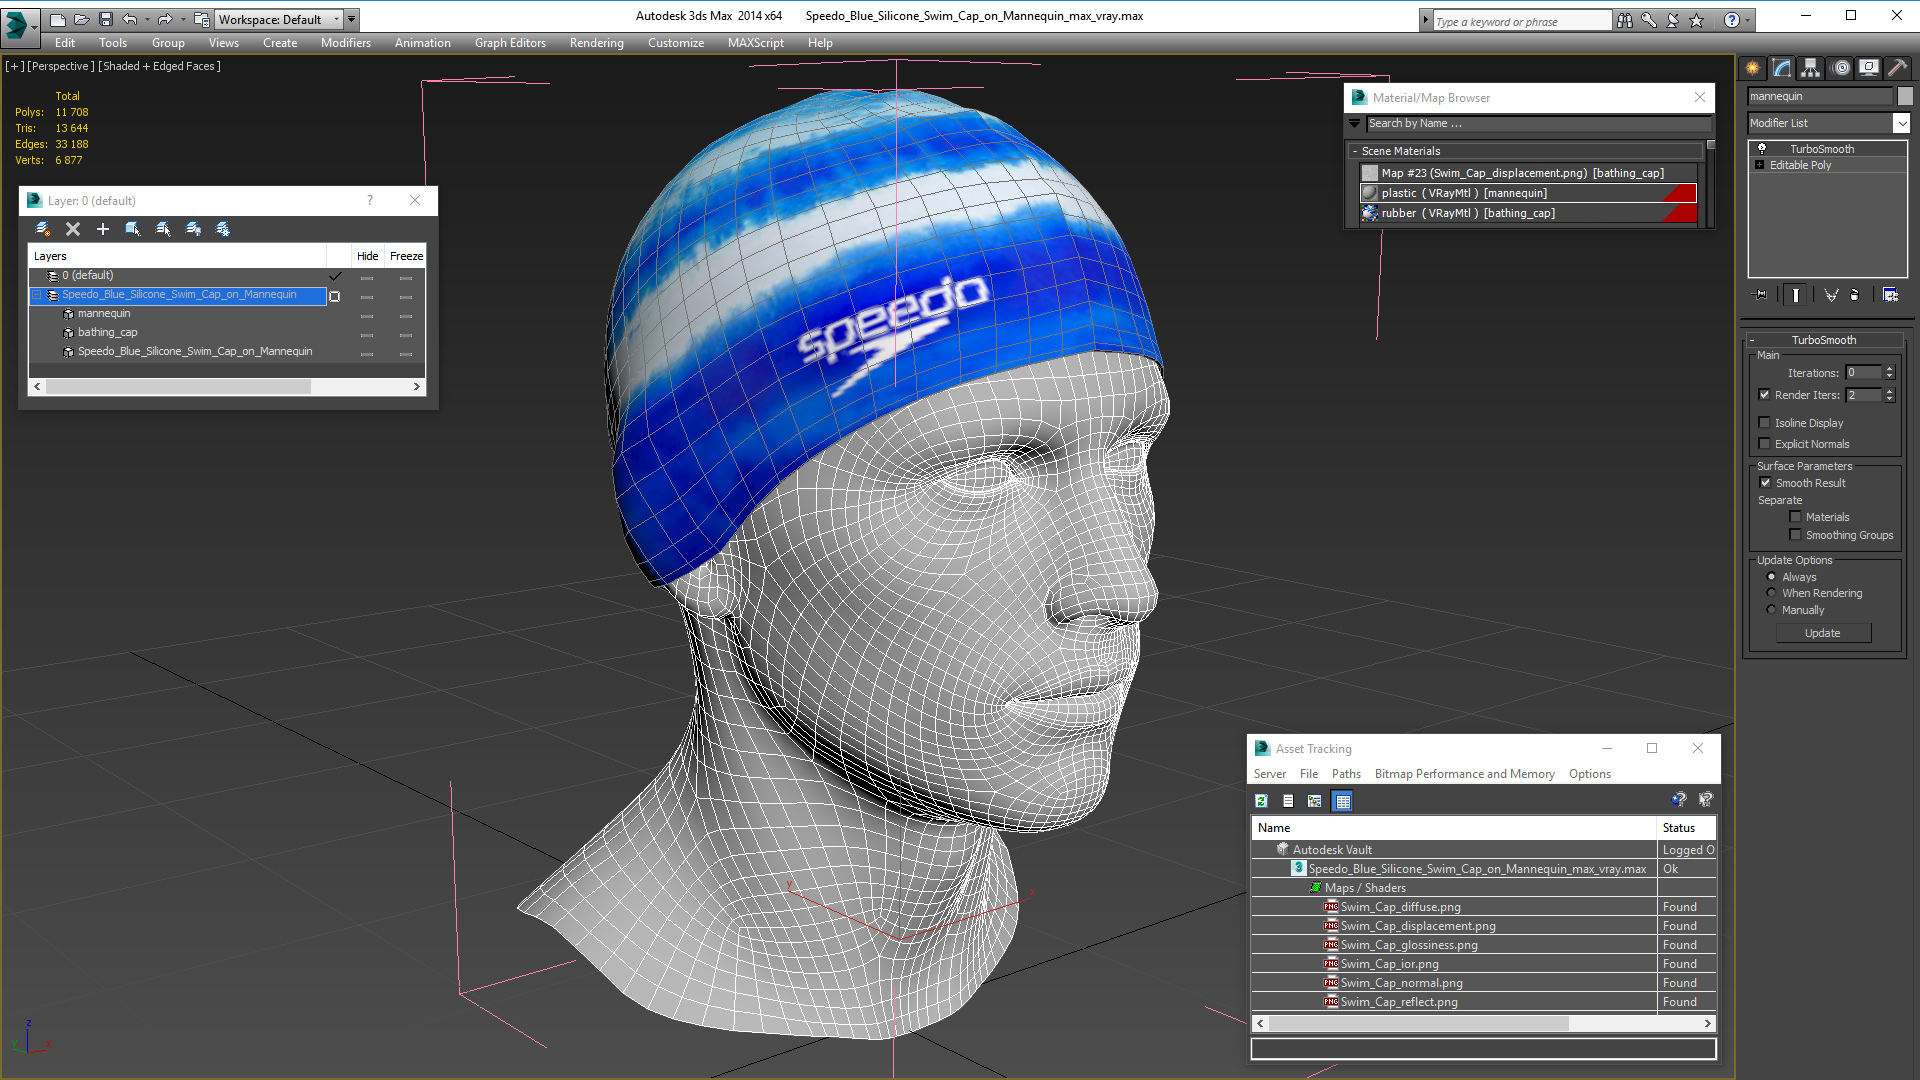Image resolution: width=1920 pixels, height=1080 pixels.
Task: Enable Separate by Smoothing Groups checkbox
Action: 1796,535
